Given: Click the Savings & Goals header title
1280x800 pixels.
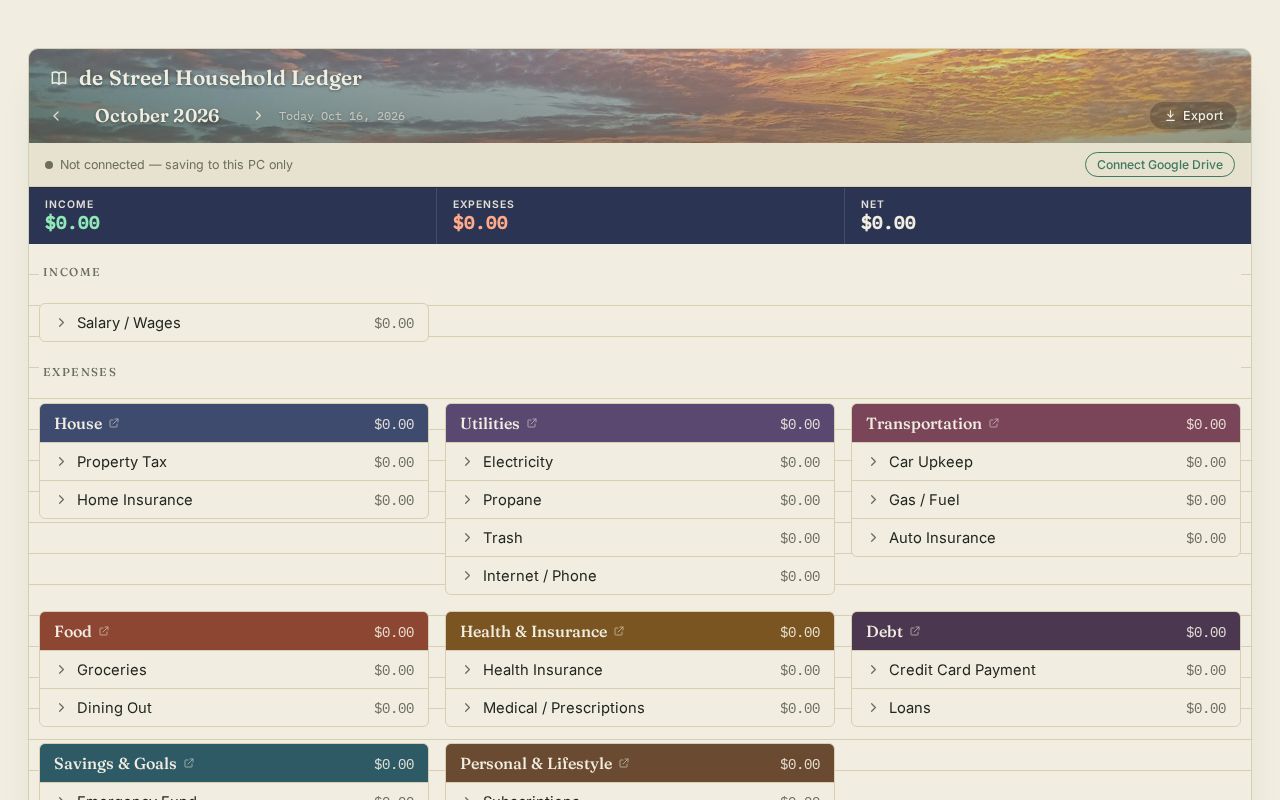Looking at the screenshot, I should (115, 764).
